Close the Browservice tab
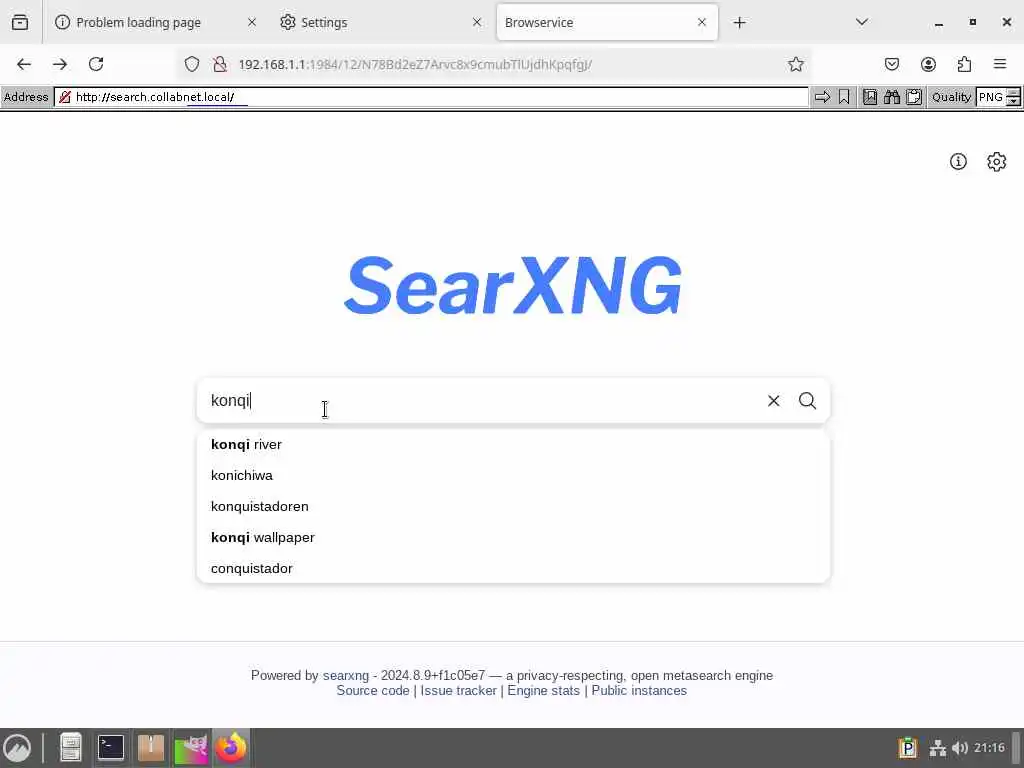This screenshot has width=1024, height=768. click(x=701, y=22)
